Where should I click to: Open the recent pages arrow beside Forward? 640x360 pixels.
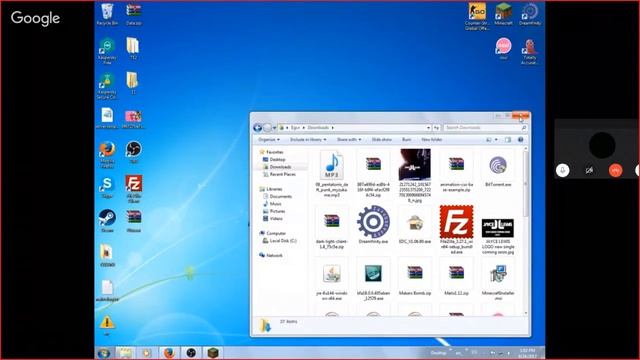pos(274,128)
